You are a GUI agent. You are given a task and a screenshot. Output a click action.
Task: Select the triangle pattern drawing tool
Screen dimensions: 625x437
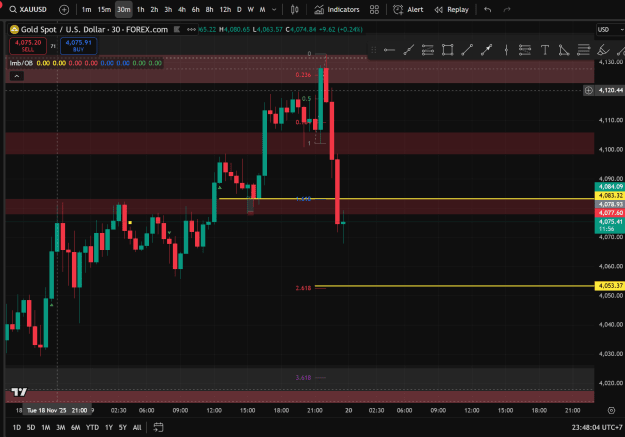[x=564, y=50]
